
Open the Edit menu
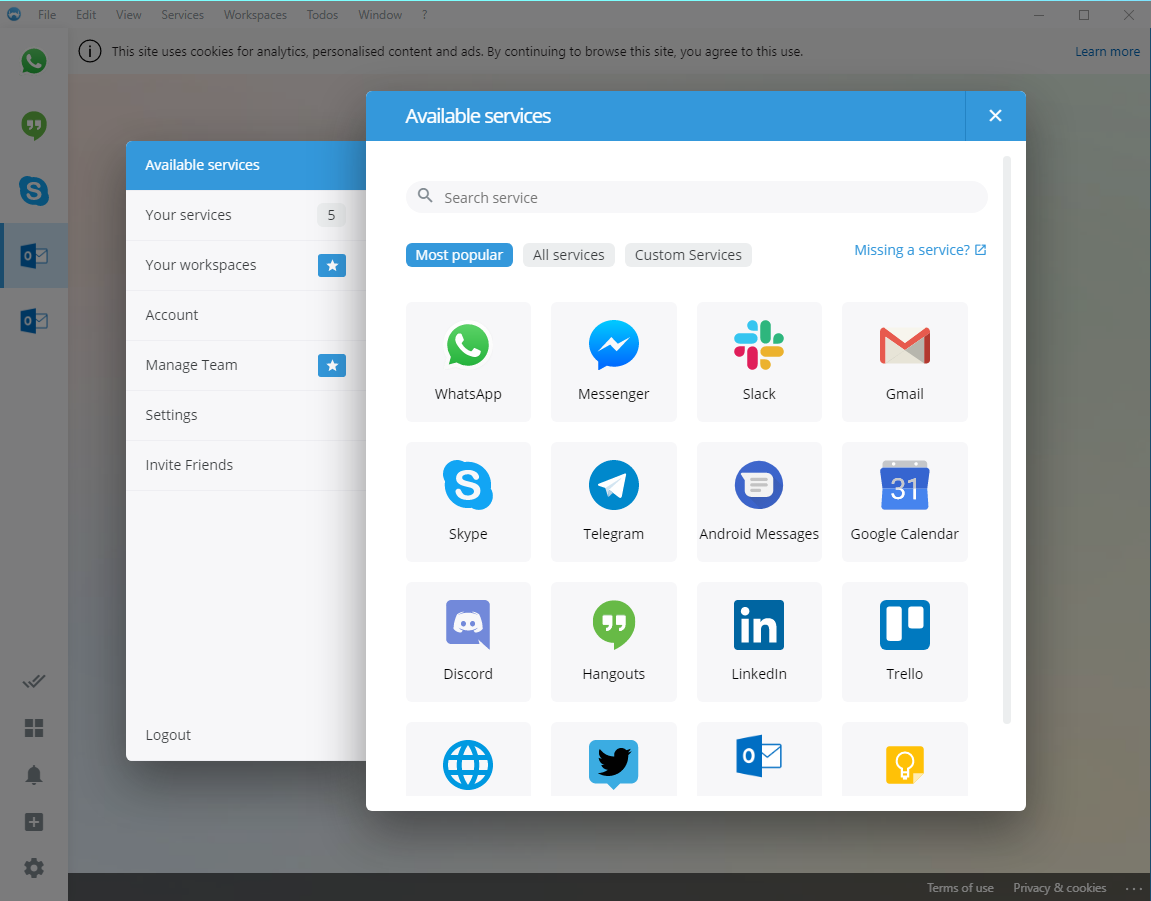(x=86, y=15)
